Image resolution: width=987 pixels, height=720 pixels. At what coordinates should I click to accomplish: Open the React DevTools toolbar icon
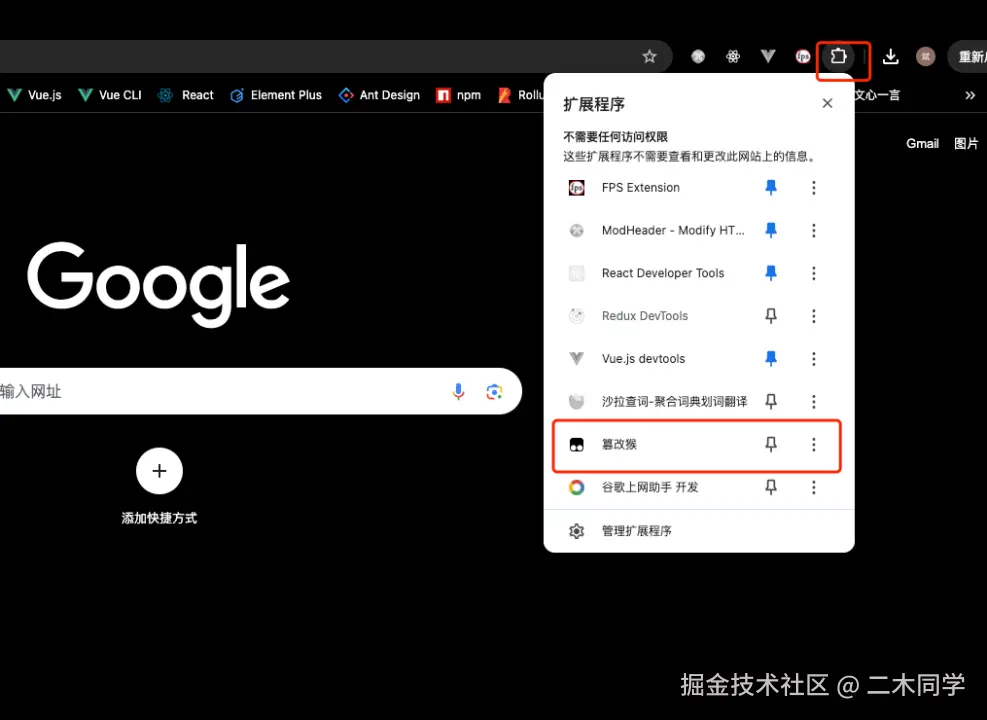[733, 57]
